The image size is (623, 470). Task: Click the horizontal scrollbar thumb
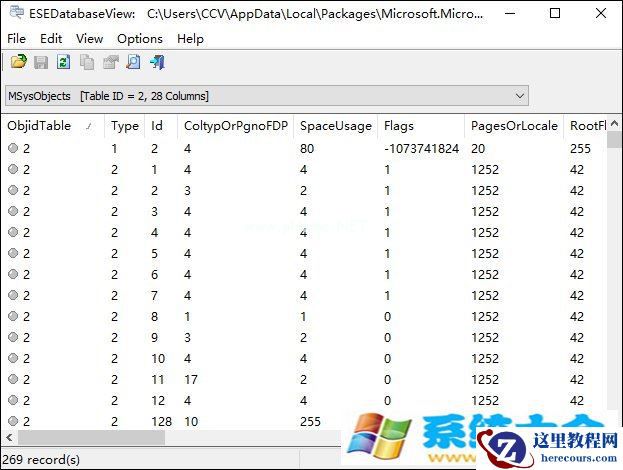[x=91, y=438]
